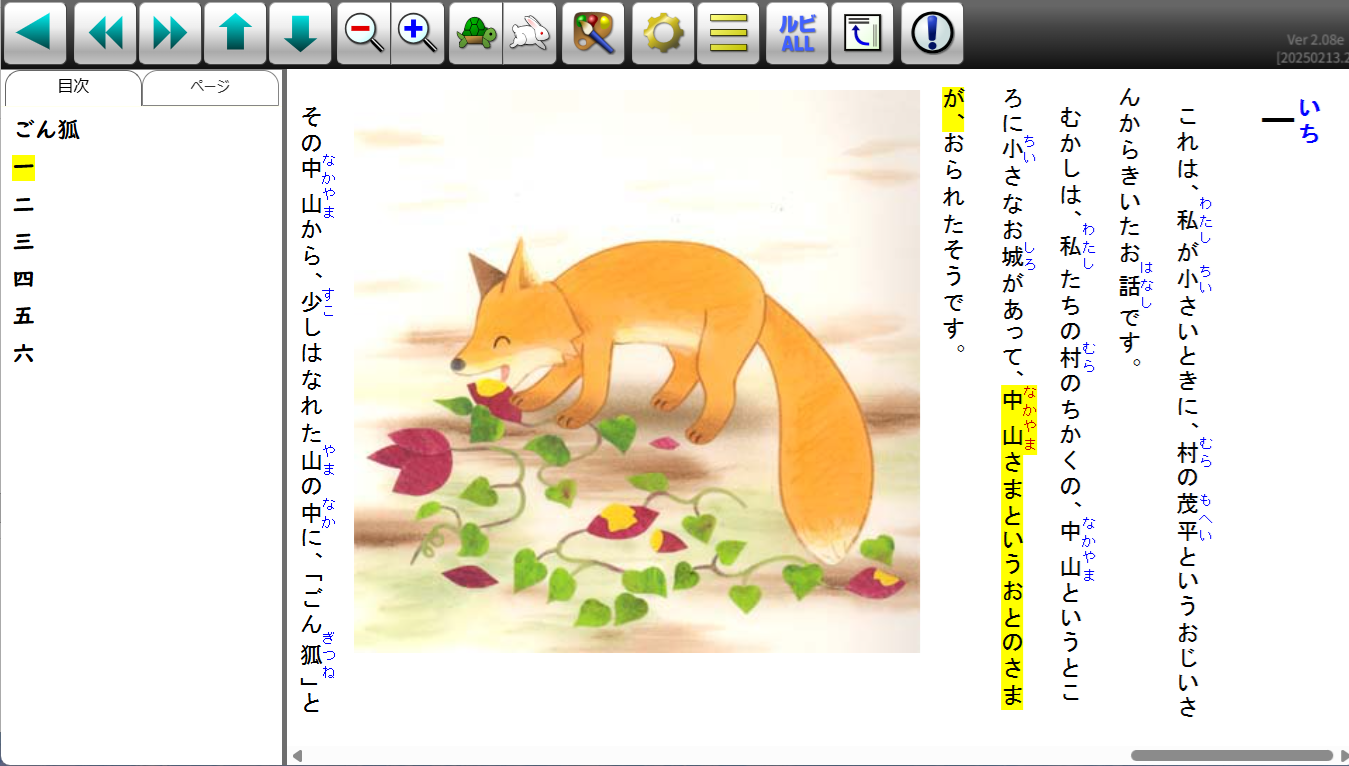Open the exclamation info button
Image resolution: width=1349 pixels, height=766 pixels.
pos(932,33)
